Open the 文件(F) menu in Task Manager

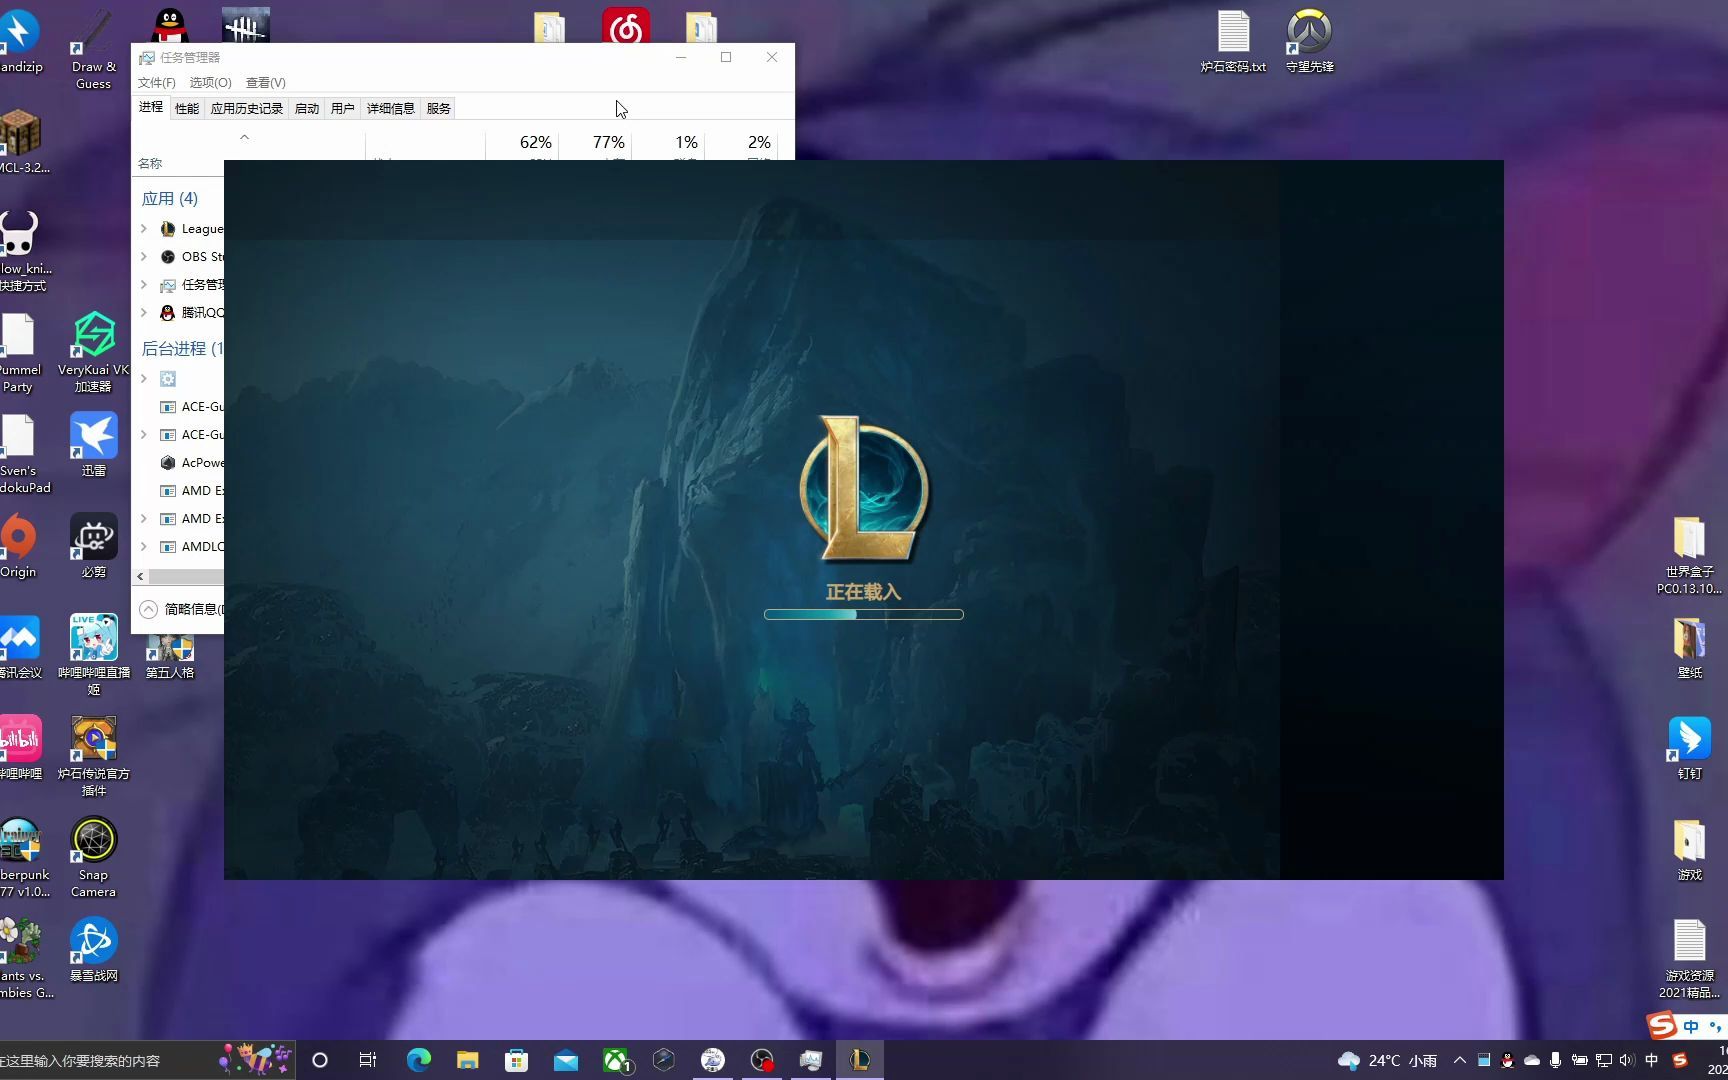[x=156, y=83]
